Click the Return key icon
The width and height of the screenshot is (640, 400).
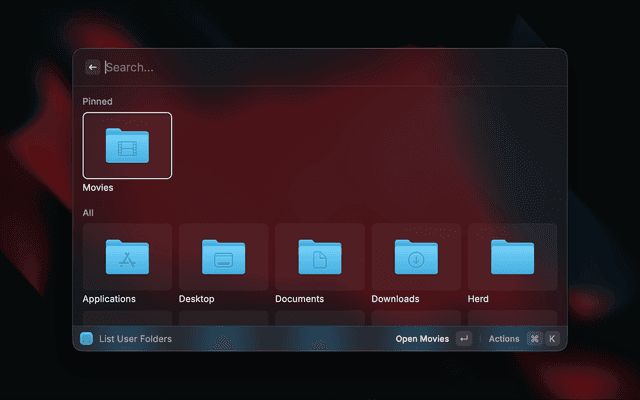(x=464, y=339)
